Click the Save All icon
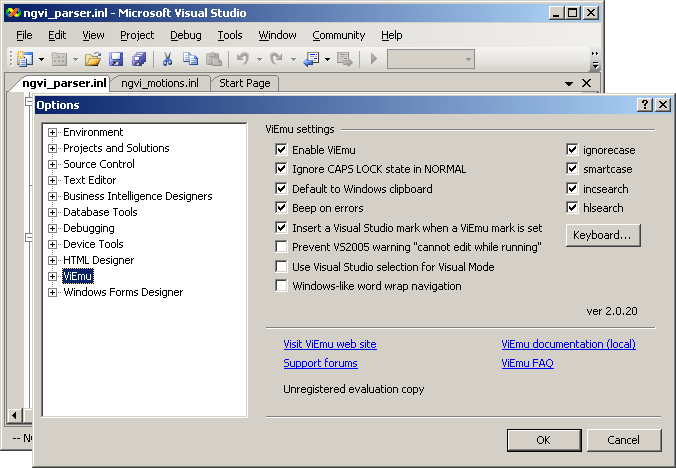Image resolution: width=676 pixels, height=468 pixels. (x=139, y=59)
